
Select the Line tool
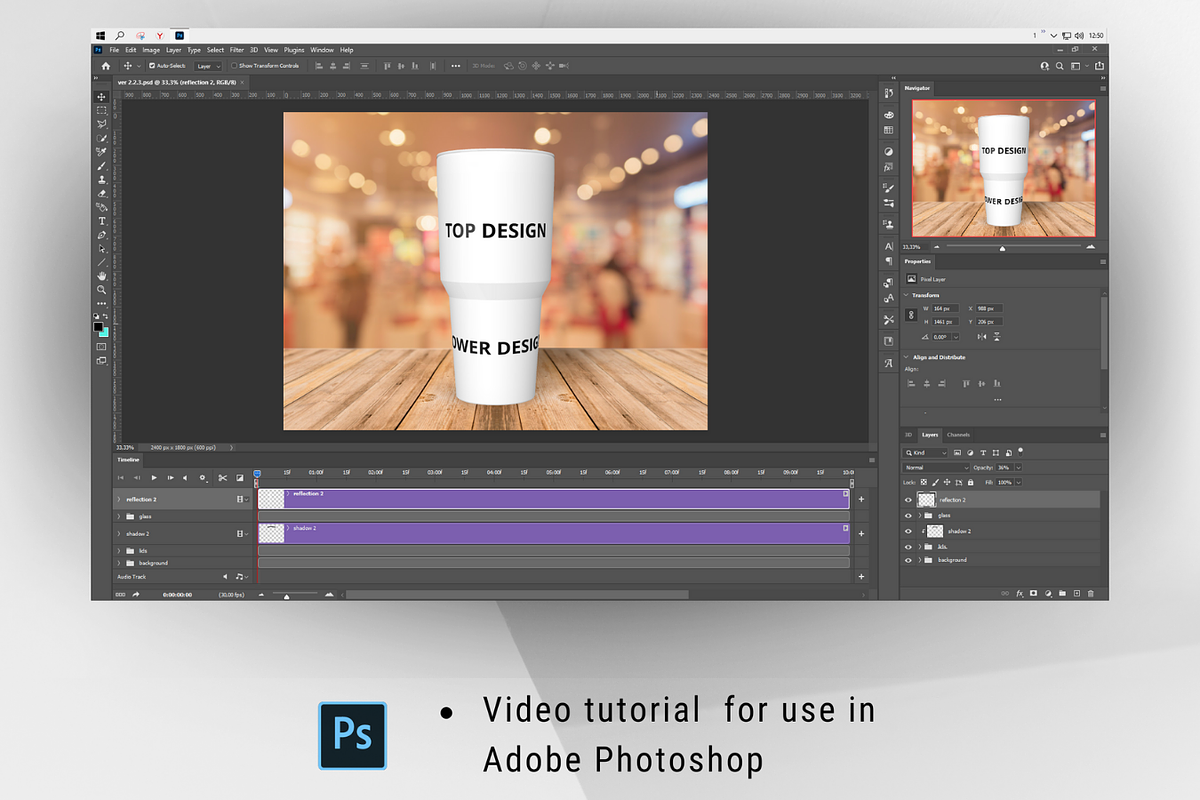pos(102,262)
